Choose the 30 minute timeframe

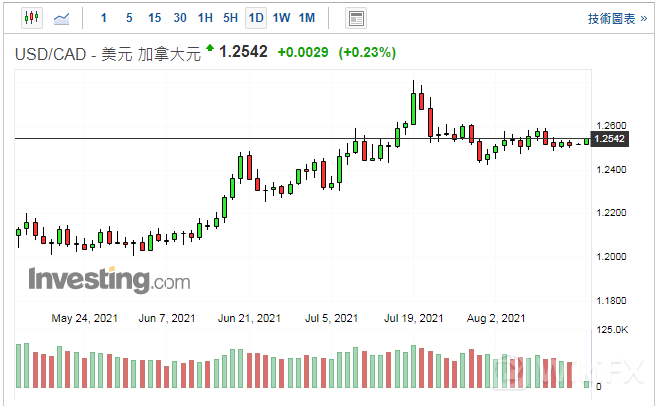180,18
